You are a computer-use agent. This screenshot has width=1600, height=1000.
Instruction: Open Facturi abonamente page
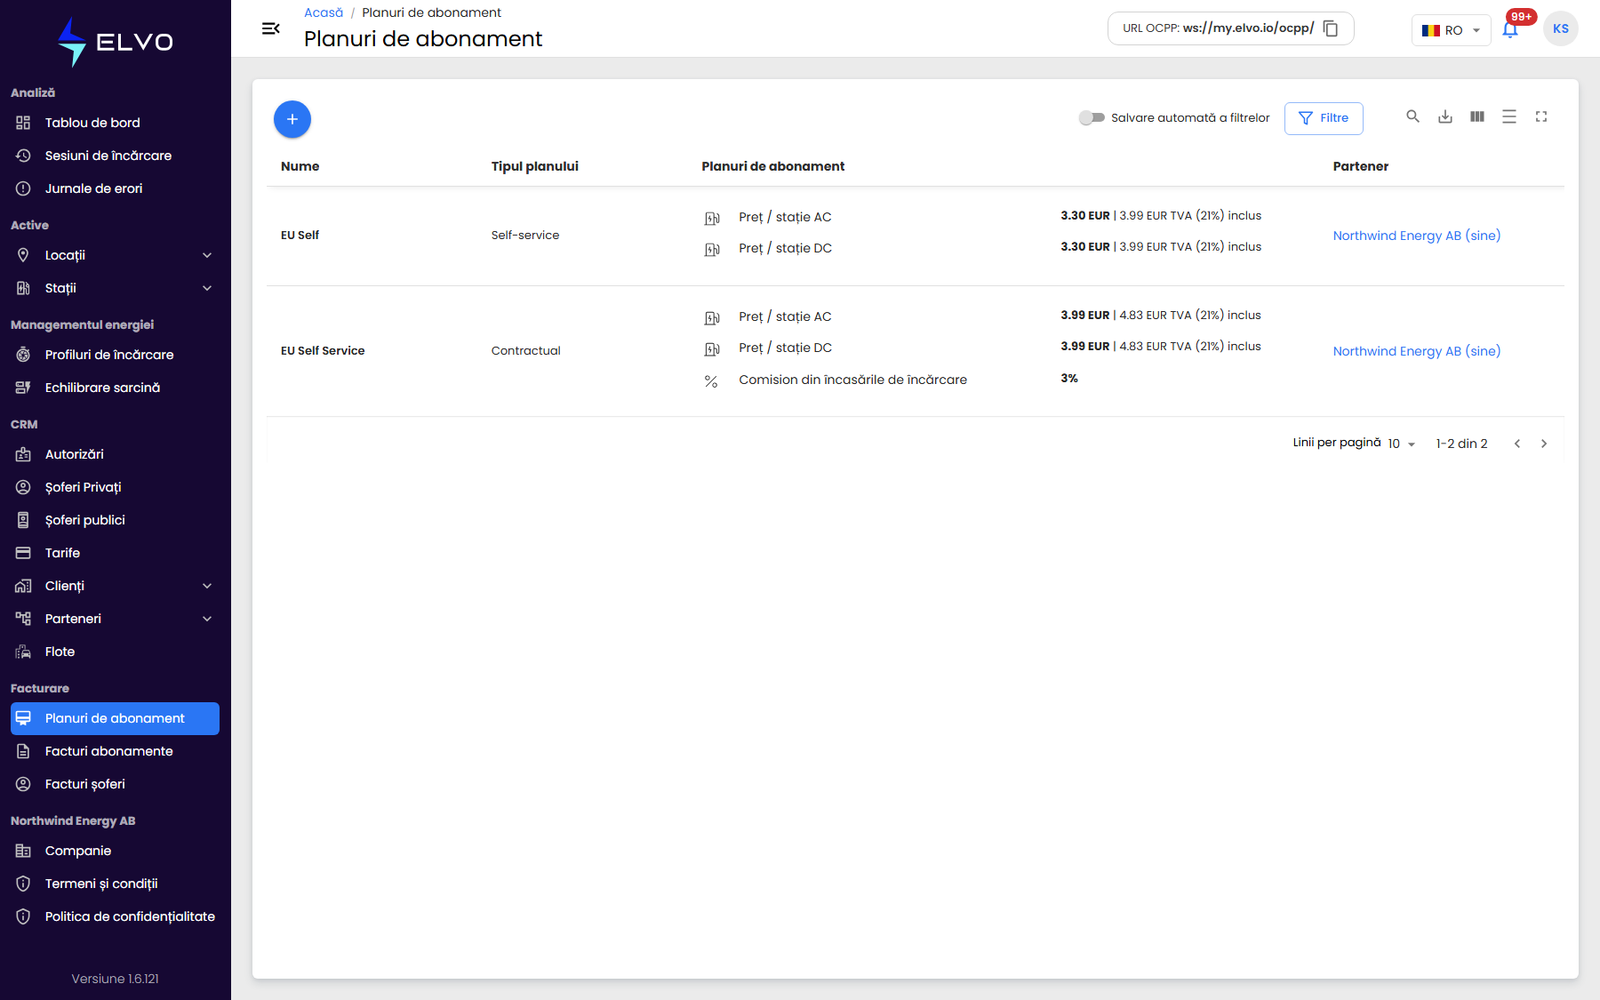coord(115,751)
